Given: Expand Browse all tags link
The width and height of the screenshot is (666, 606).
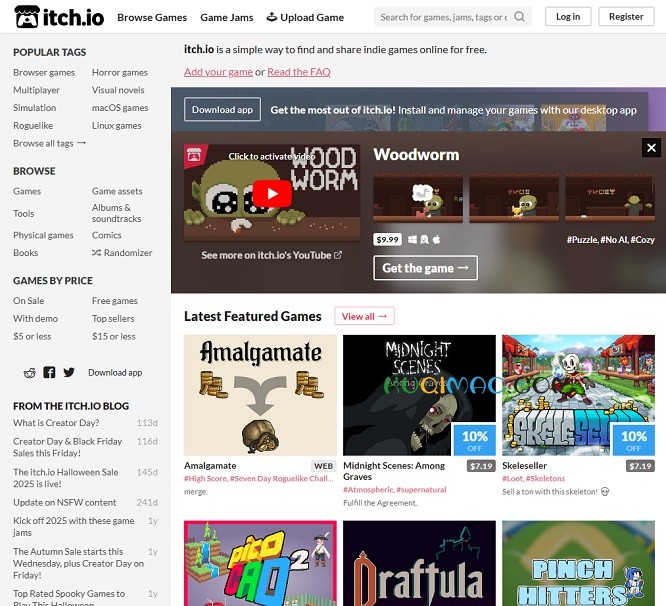Looking at the screenshot, I should click(x=49, y=143).
